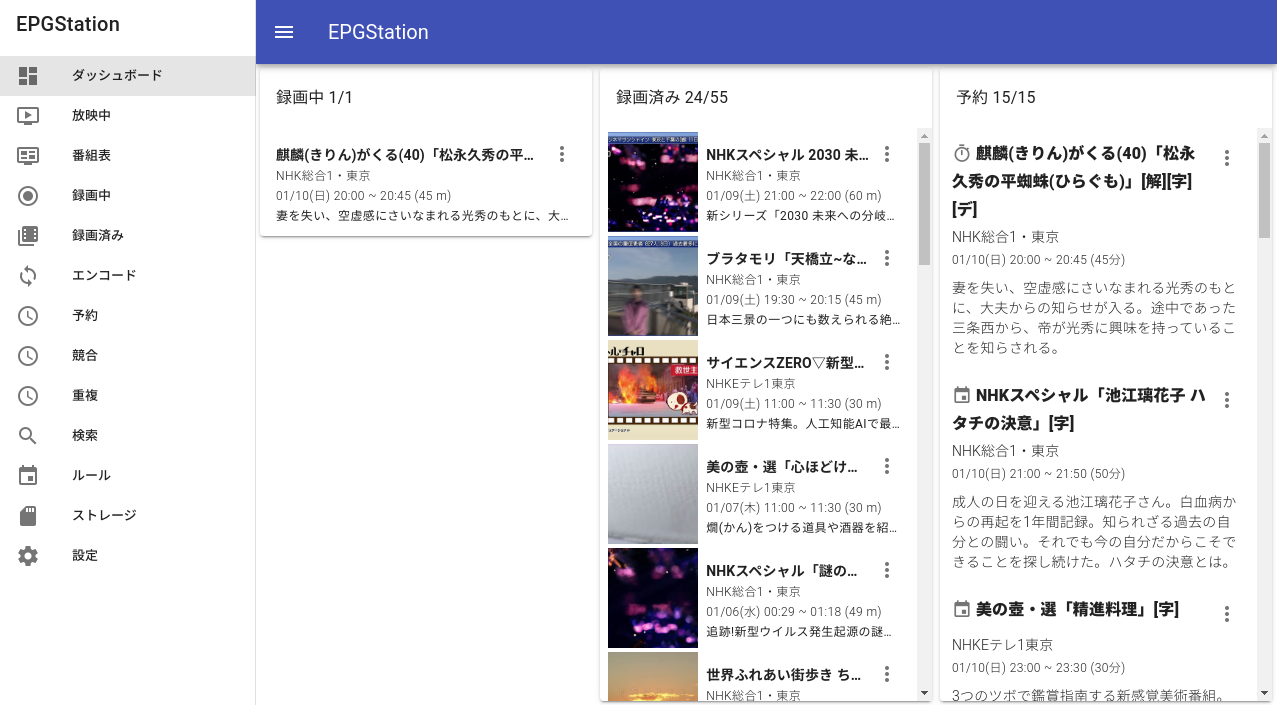Click the ストレージ SD card icon
1277x705 pixels.
[x=28, y=515]
